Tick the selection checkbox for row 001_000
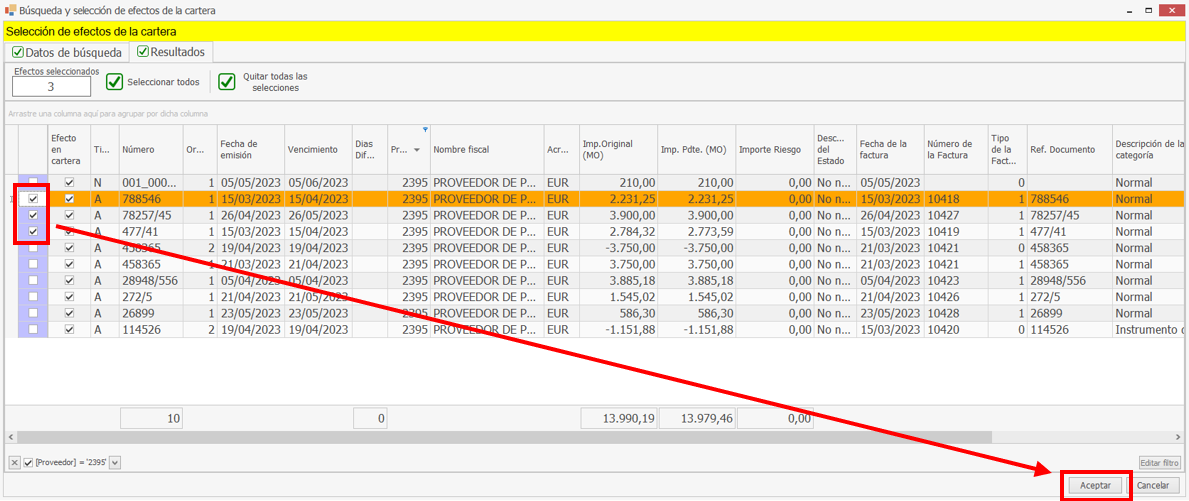 [33, 183]
